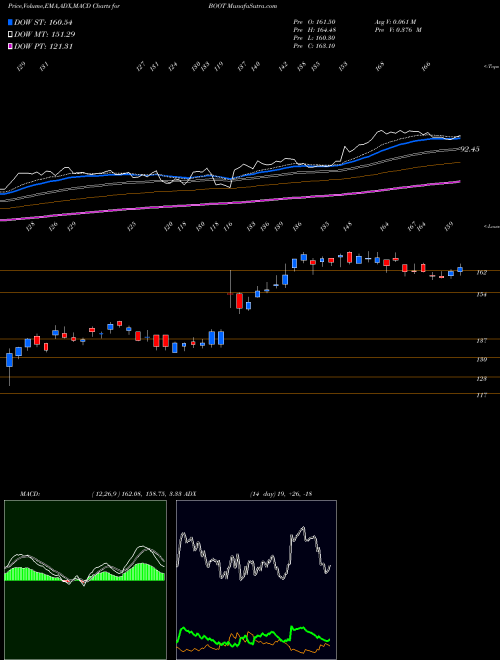Click the Pre C: 163.10 value
Viewport: 500px width, 660px height.
click(314, 46)
